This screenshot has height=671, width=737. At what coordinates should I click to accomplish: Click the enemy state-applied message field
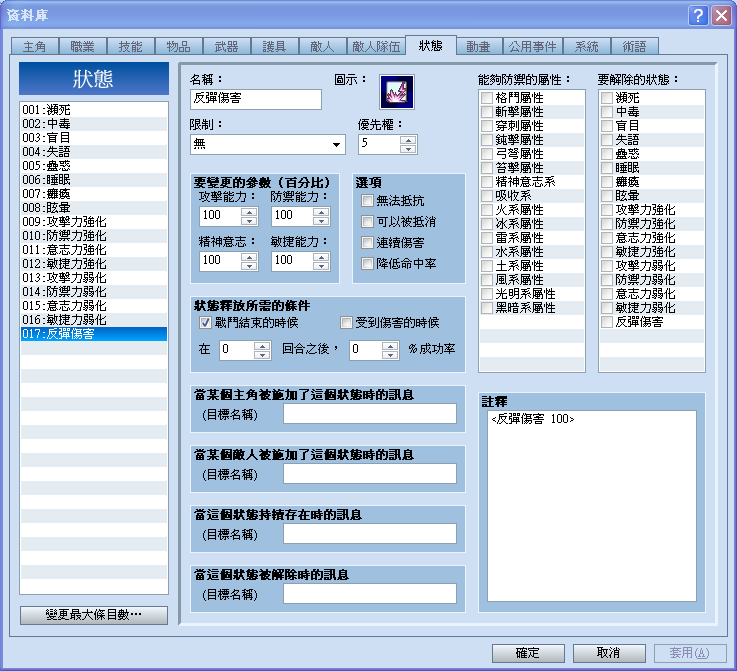[x=370, y=474]
